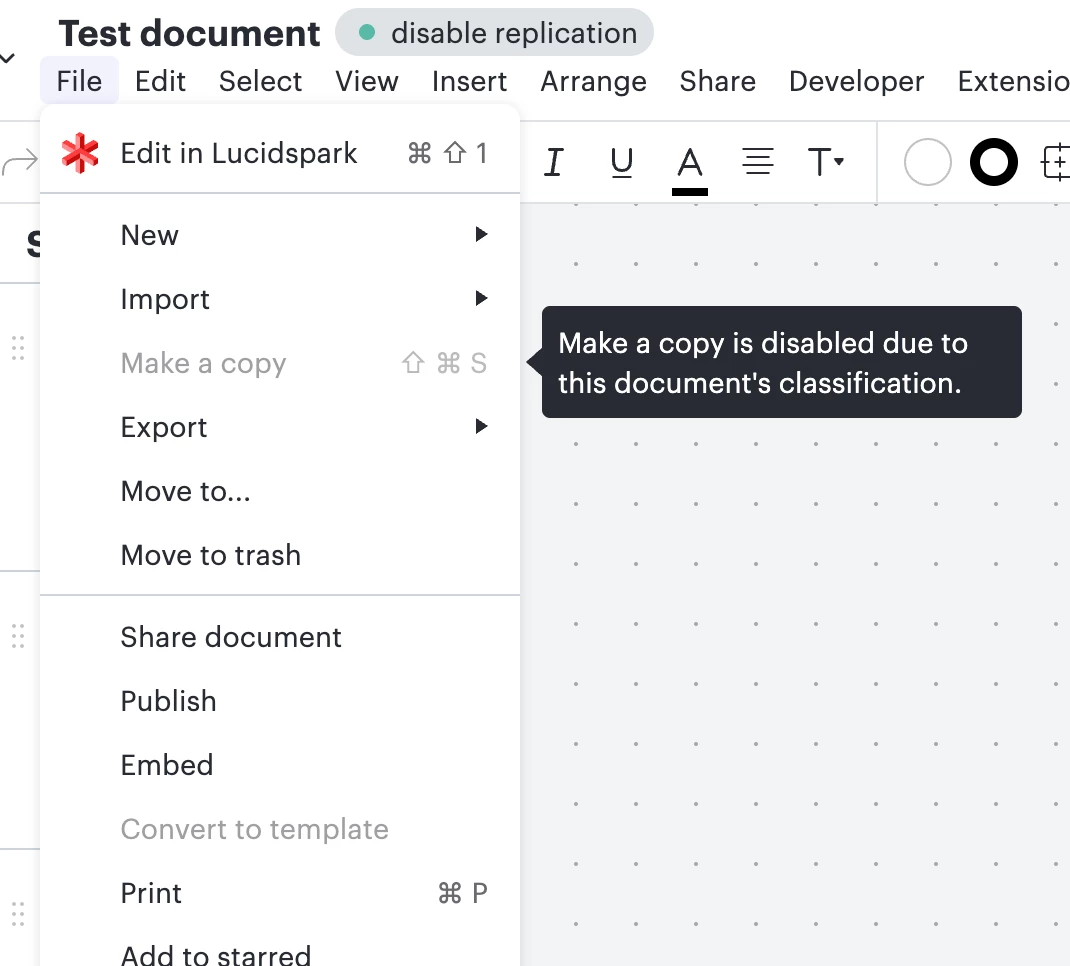Screen dimensions: 1070x966
Task: Open the Select menu
Action: tap(260, 81)
